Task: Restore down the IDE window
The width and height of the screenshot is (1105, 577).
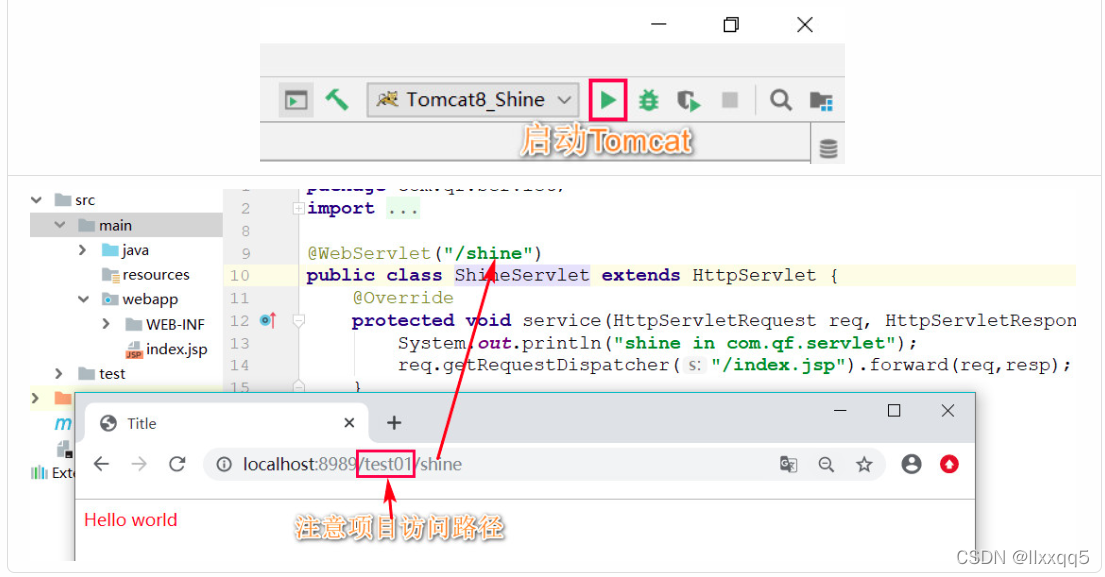Action: (x=731, y=25)
